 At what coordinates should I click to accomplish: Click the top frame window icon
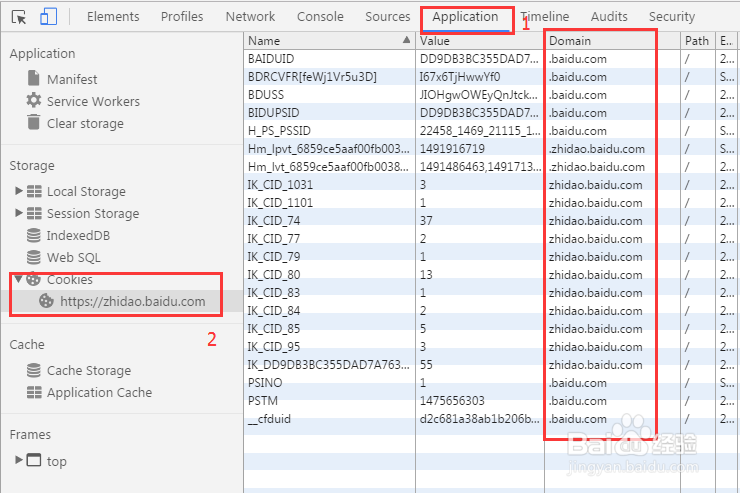[34, 460]
